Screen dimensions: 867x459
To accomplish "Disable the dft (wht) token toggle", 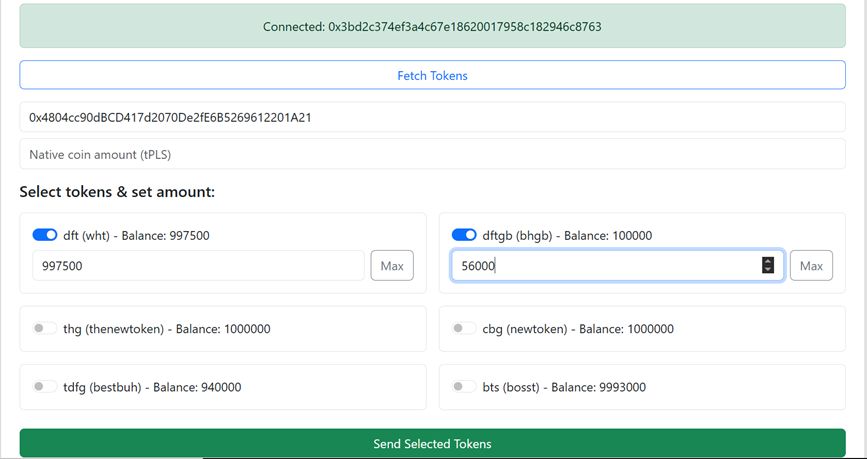I will tap(45, 235).
